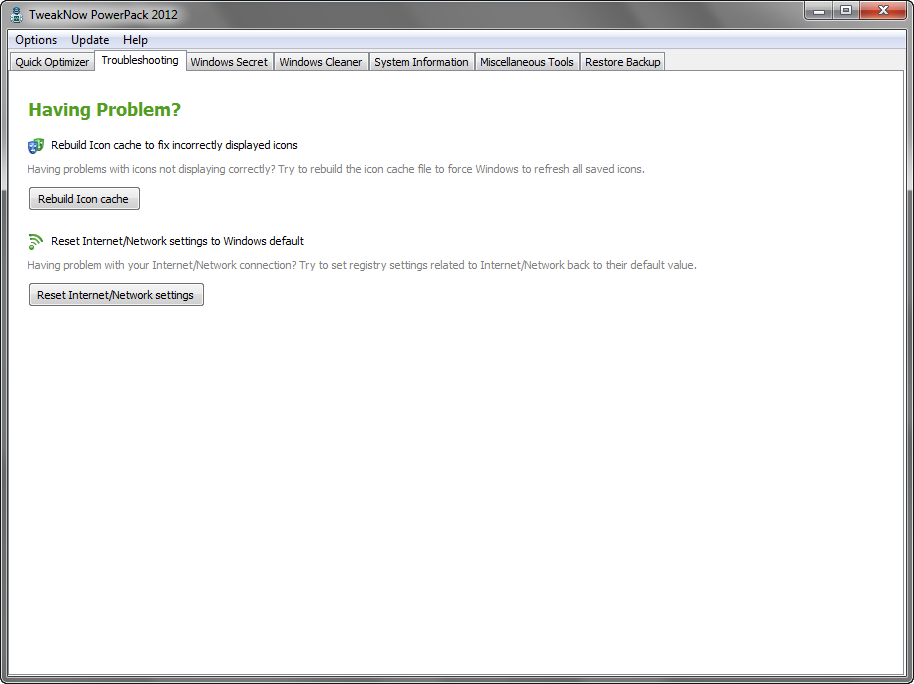Click the Rebuild Icon cache button
This screenshot has height=684, width=914.
(85, 199)
